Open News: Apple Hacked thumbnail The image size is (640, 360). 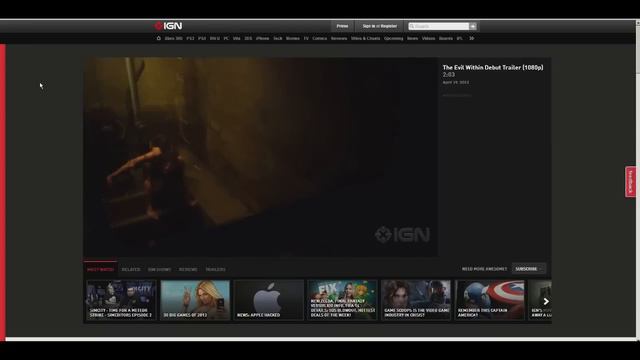pyautogui.click(x=269, y=300)
